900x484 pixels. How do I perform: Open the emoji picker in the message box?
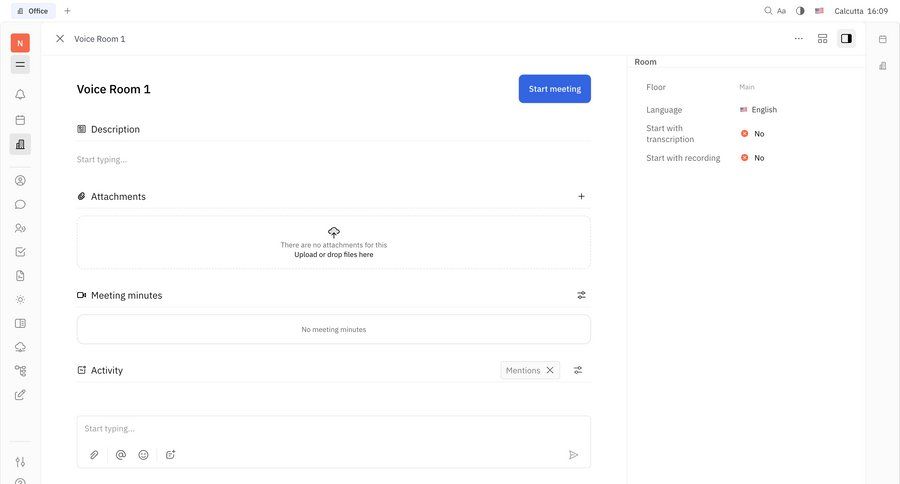pyautogui.click(x=143, y=455)
